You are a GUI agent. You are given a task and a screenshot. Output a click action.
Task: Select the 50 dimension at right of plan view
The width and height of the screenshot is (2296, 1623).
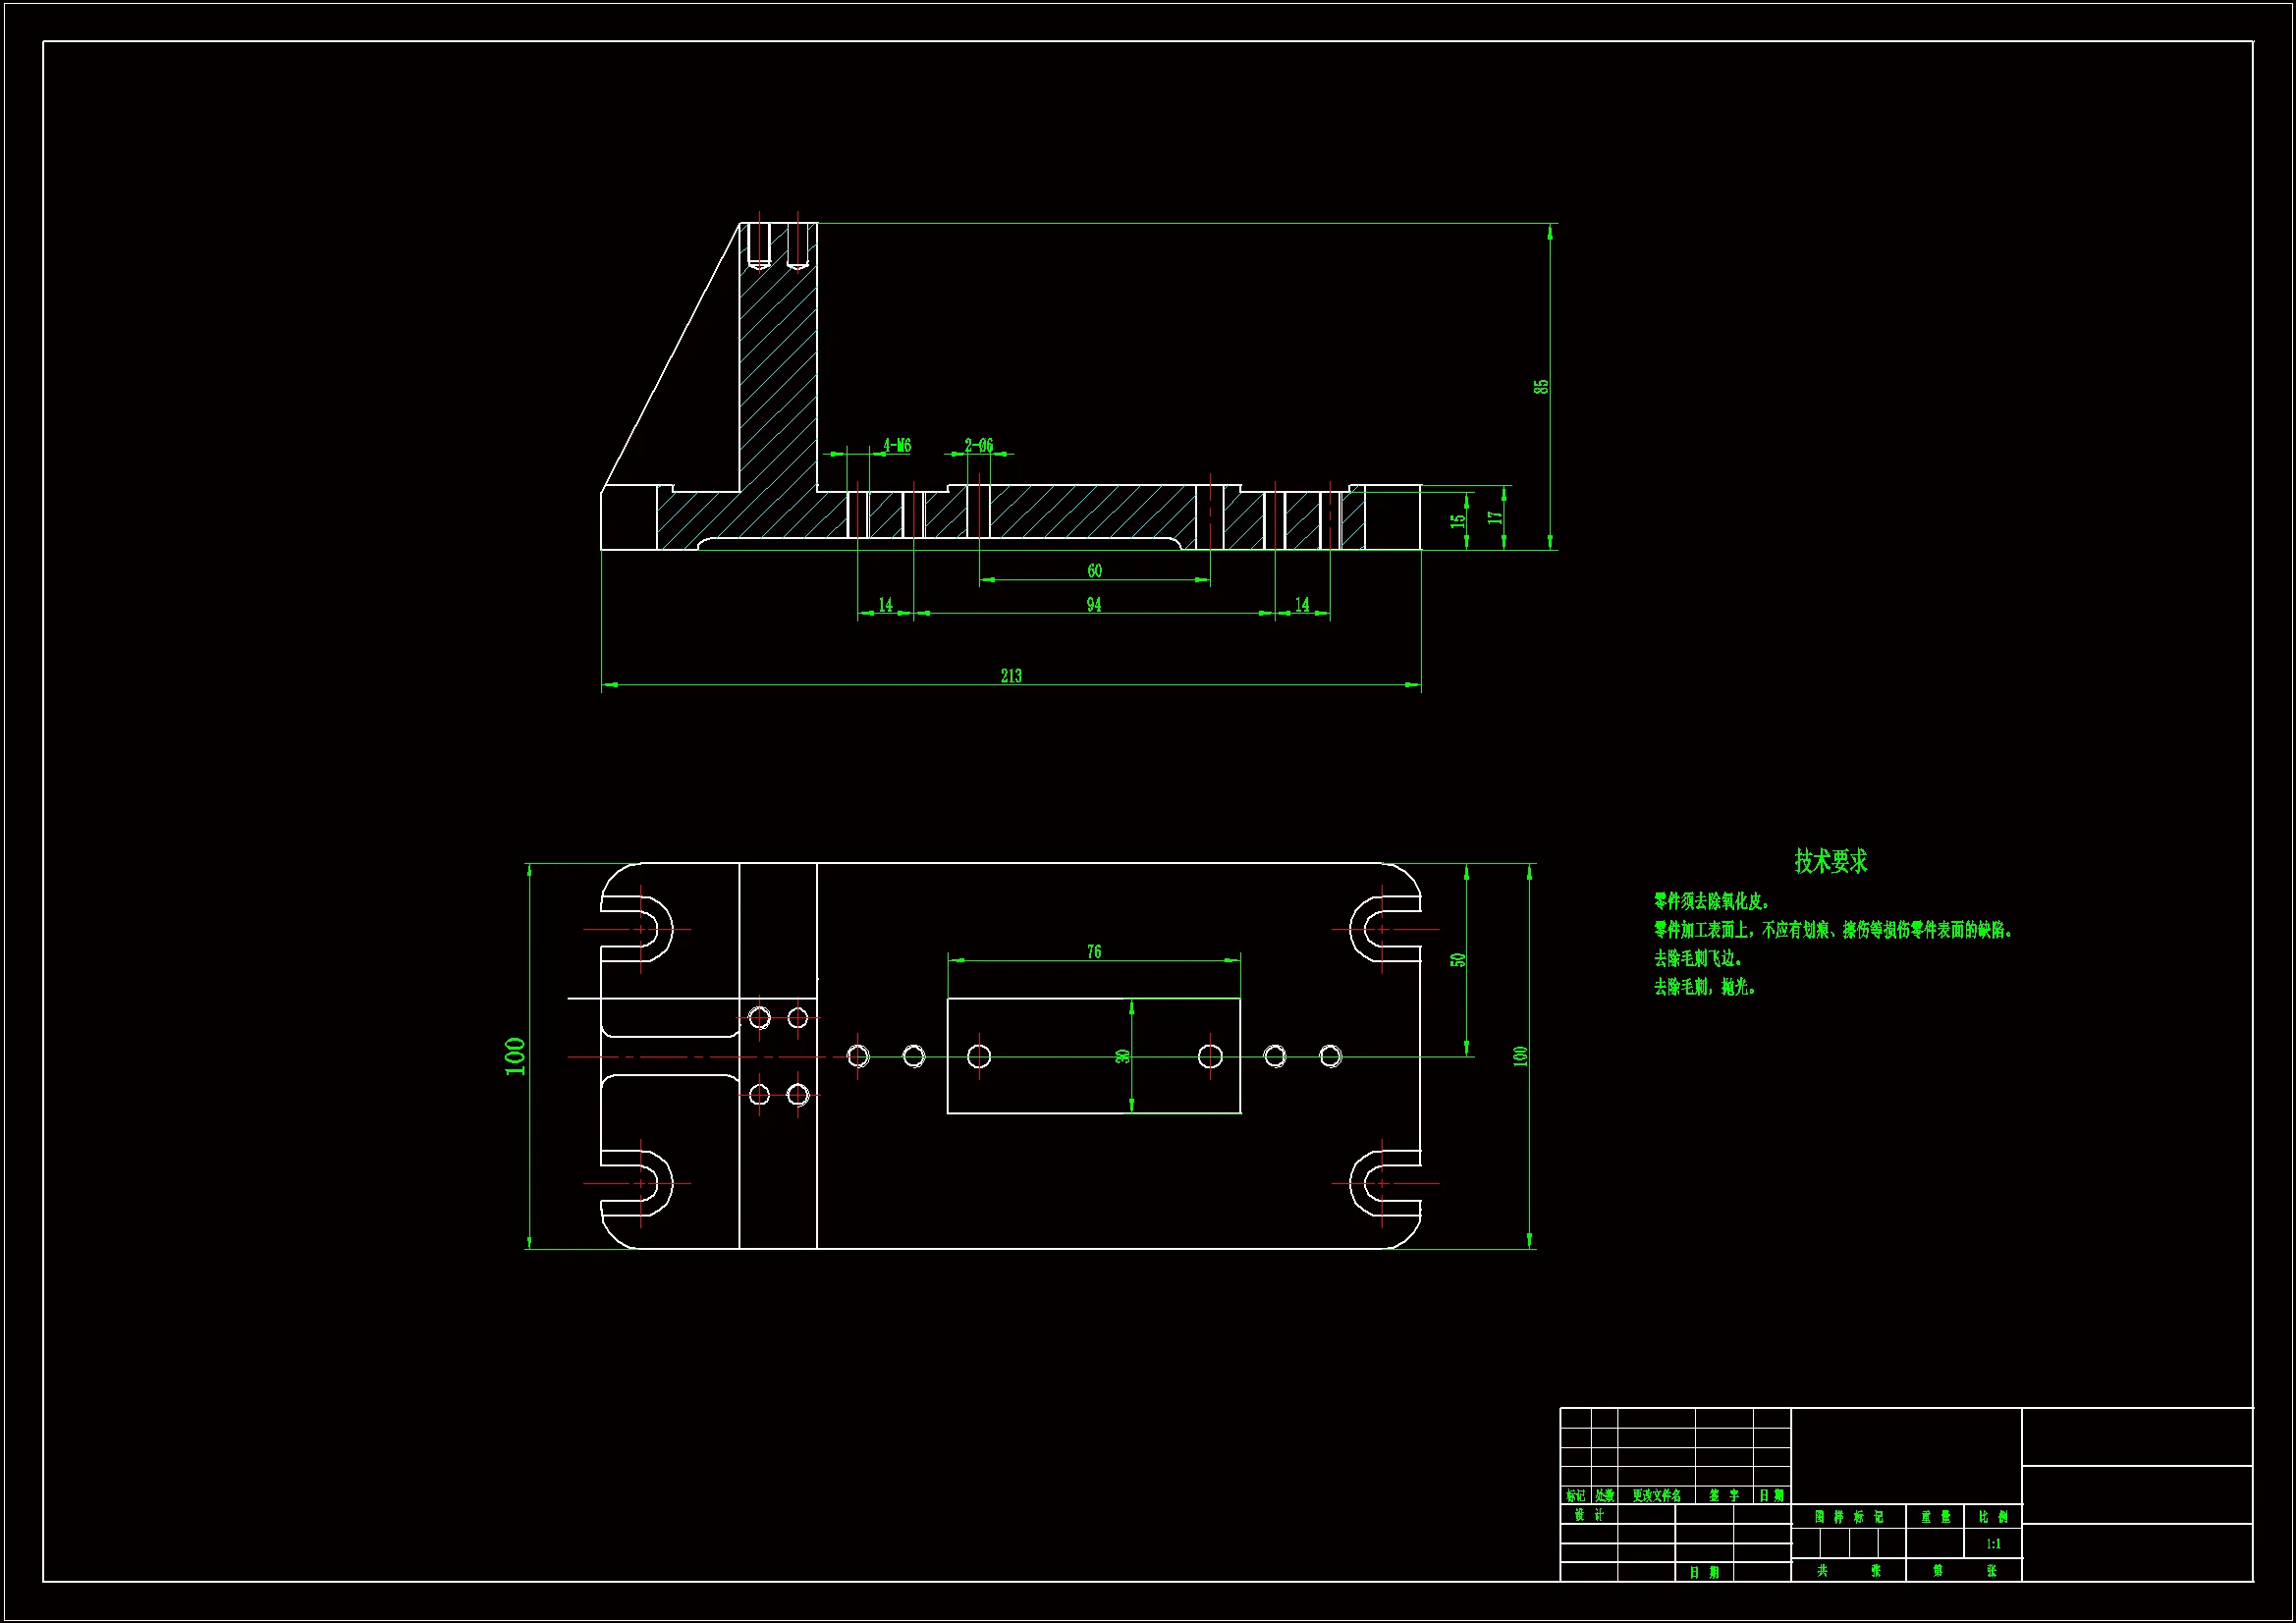[x=1458, y=960]
